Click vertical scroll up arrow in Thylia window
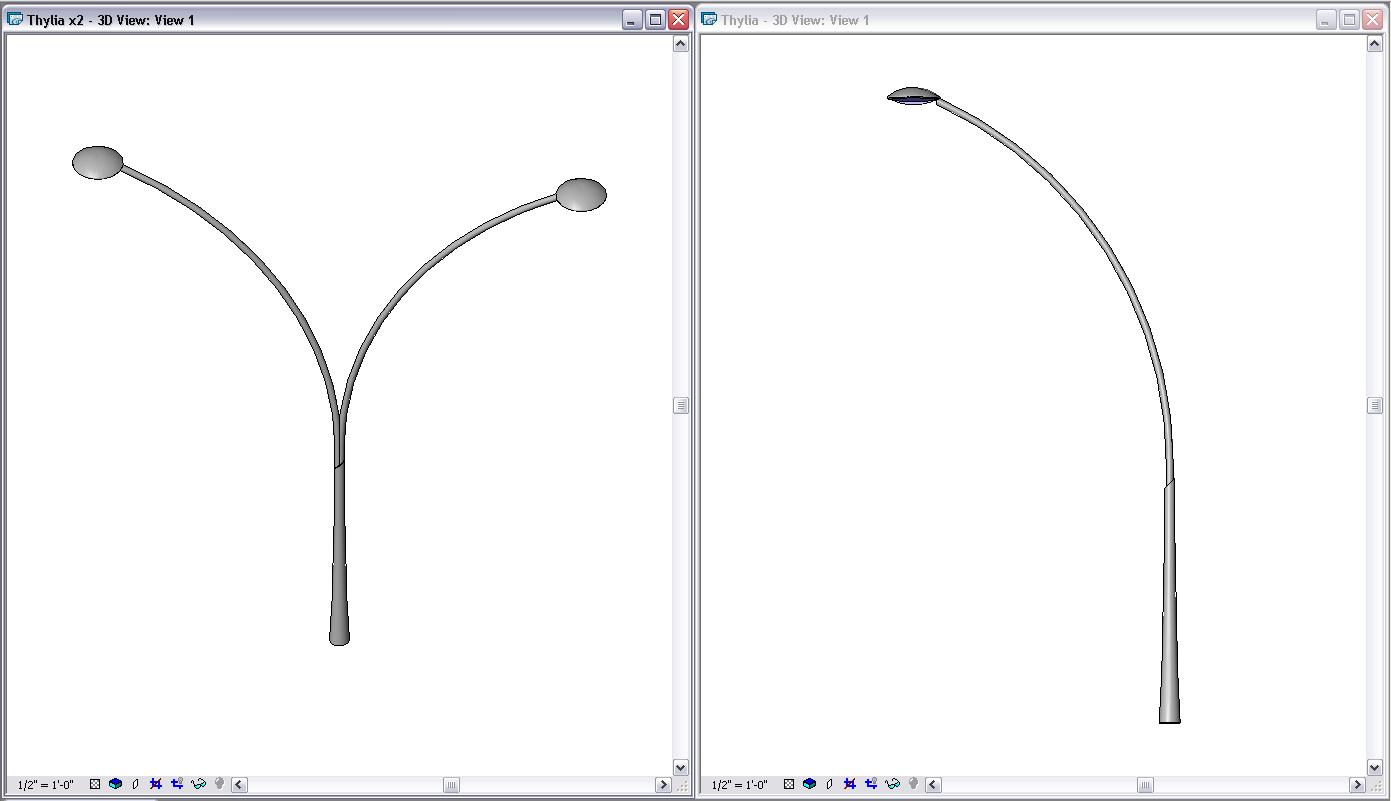 click(x=1375, y=44)
